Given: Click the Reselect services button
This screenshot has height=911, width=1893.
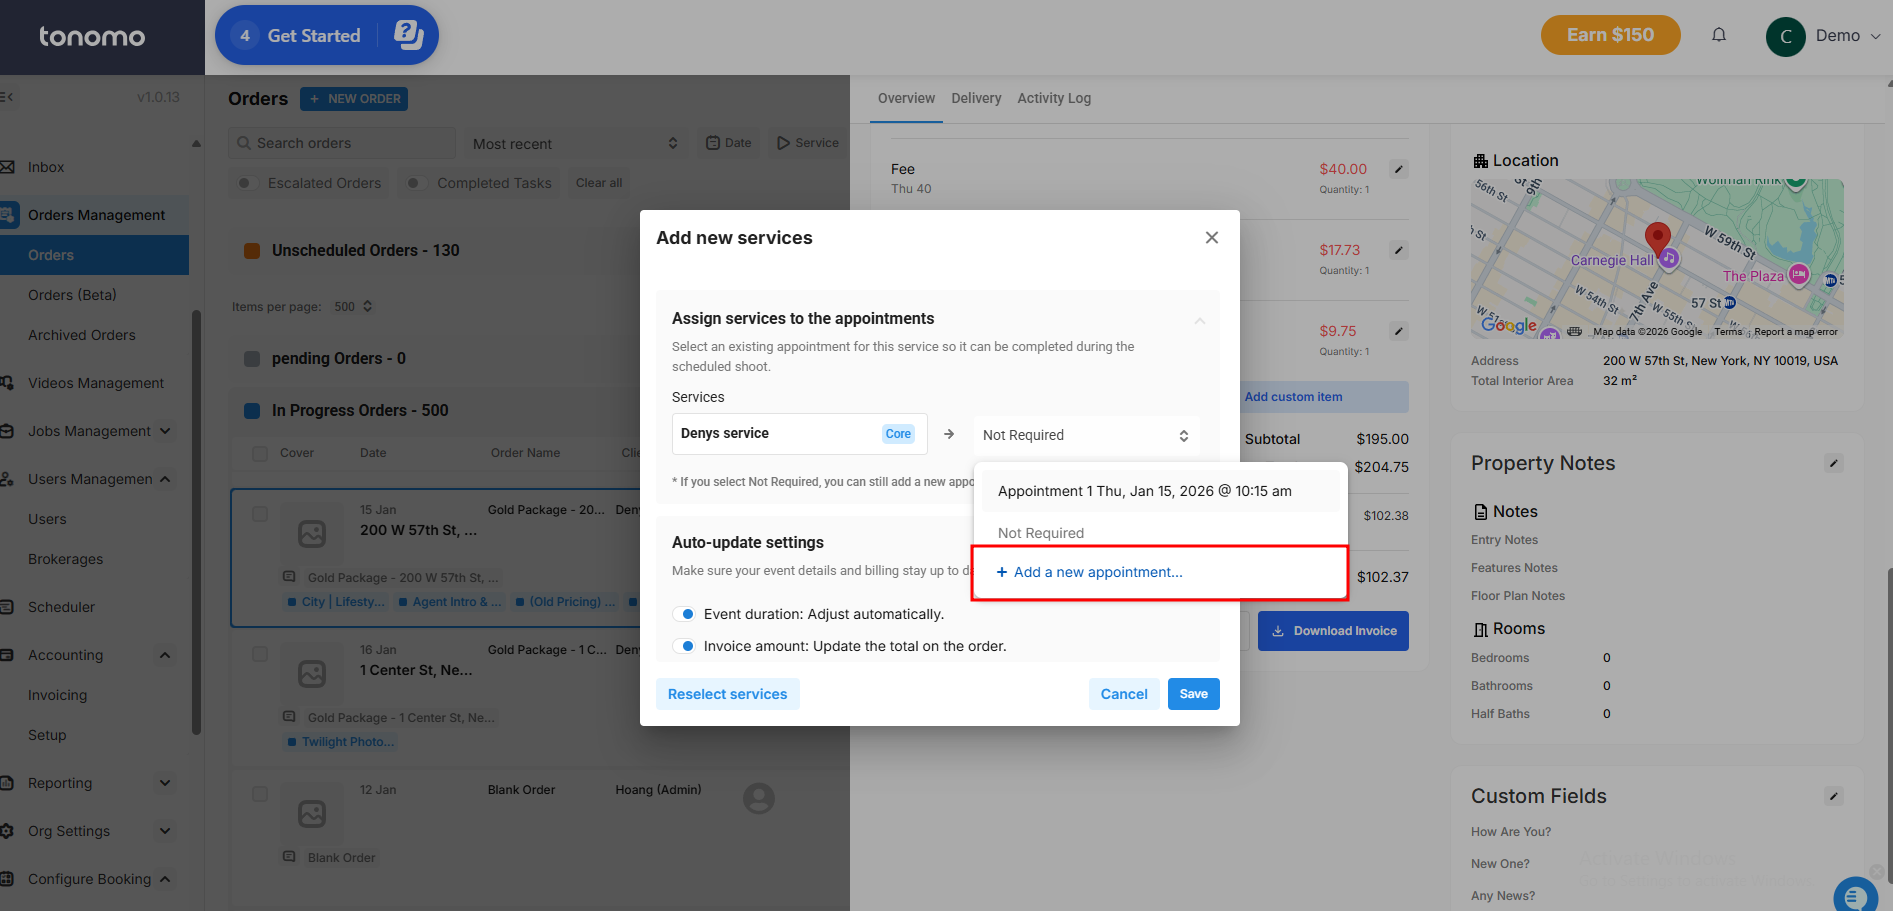Looking at the screenshot, I should [727, 694].
